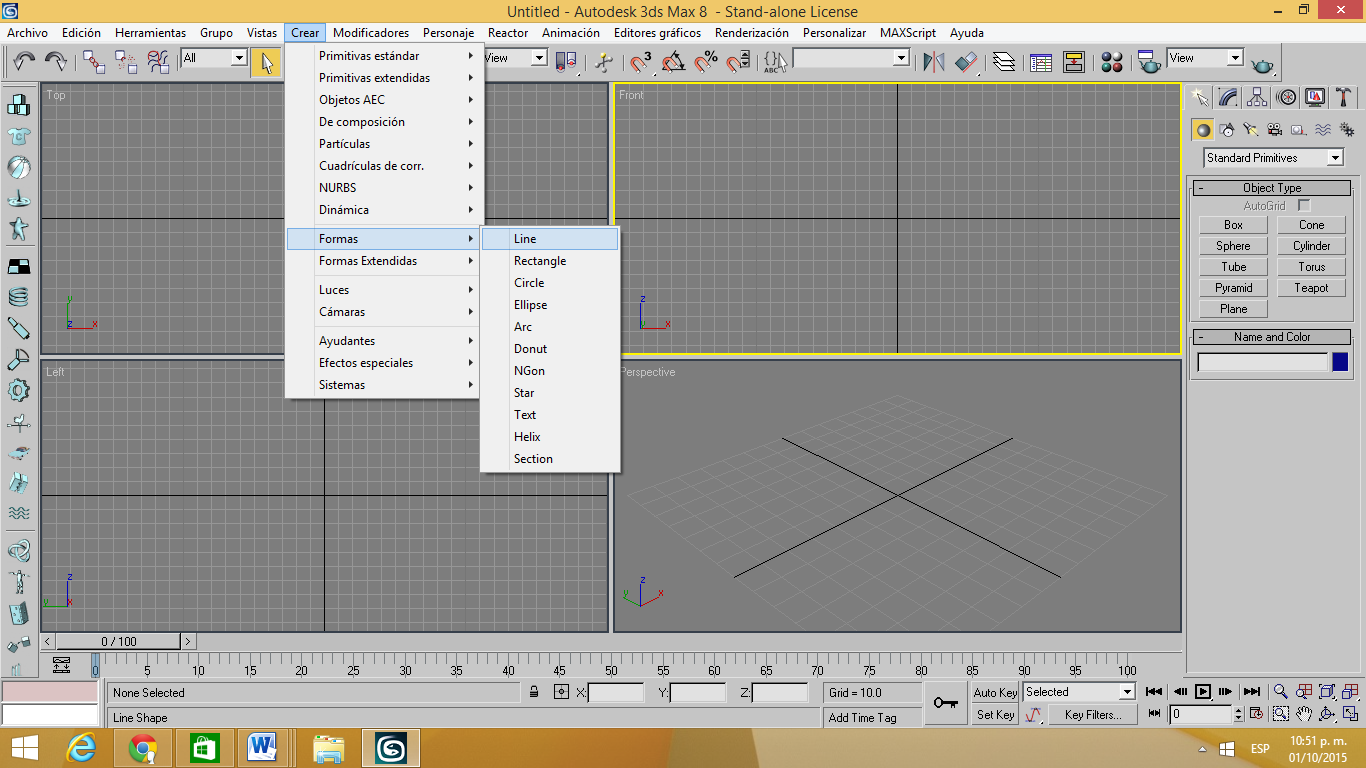Open the Modificadores menu
1366x768 pixels.
coord(371,33)
